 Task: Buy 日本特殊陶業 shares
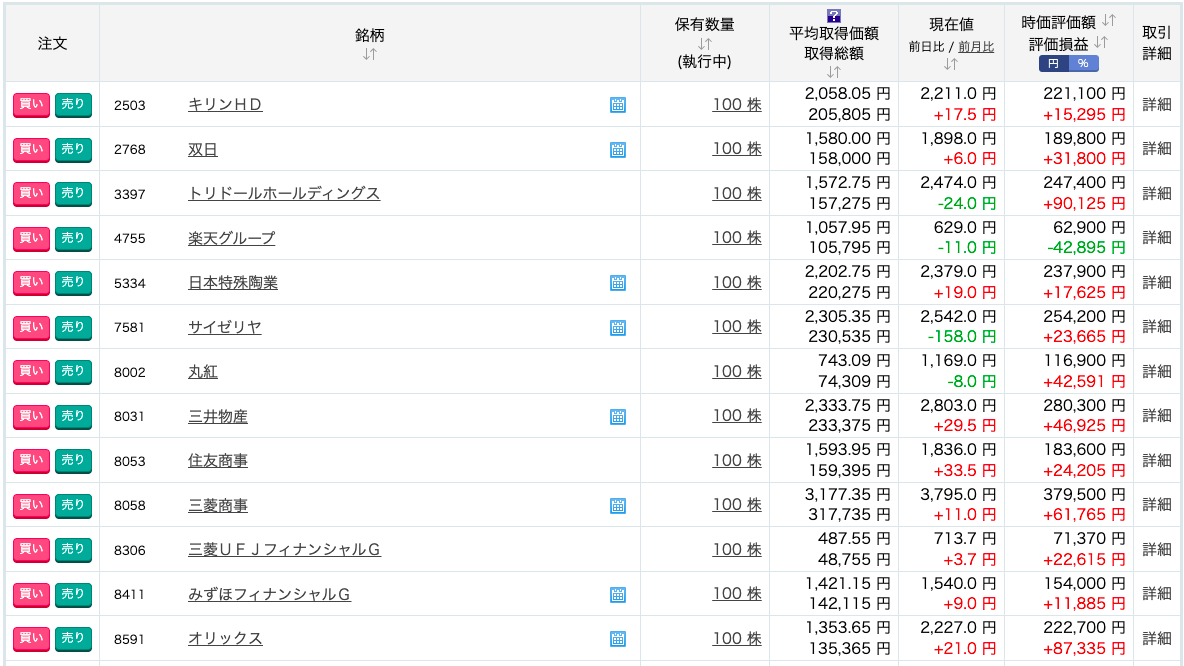pos(31,283)
